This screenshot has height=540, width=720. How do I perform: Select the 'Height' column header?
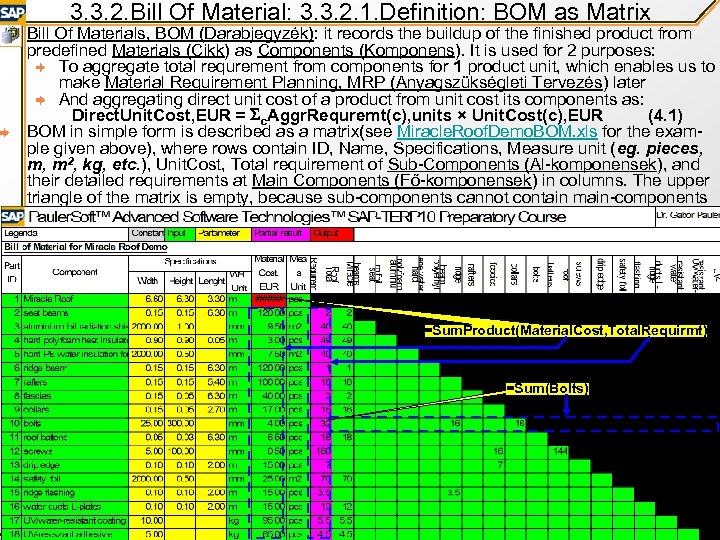pyautogui.click(x=180, y=281)
